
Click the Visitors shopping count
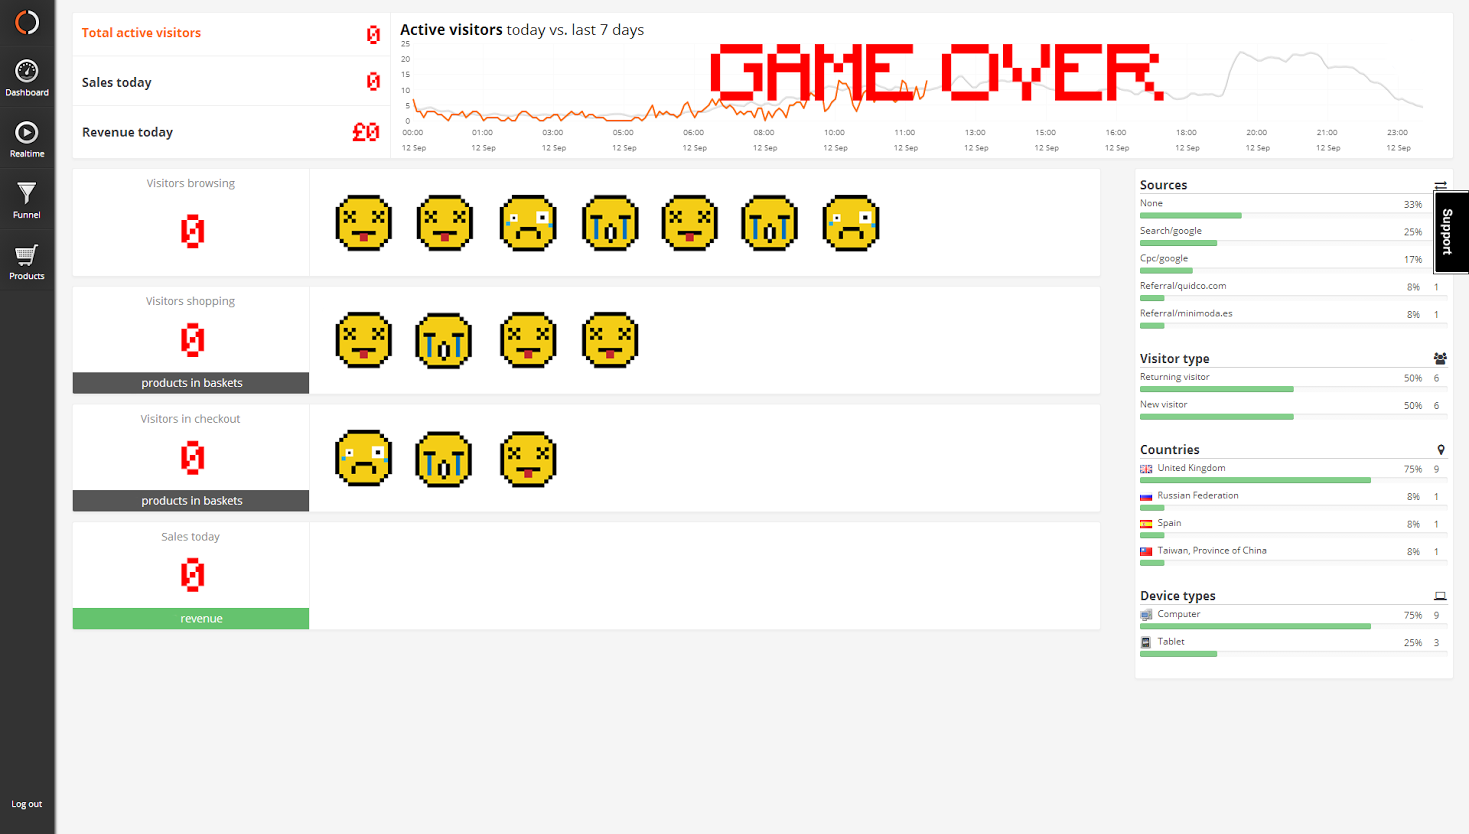pos(192,340)
